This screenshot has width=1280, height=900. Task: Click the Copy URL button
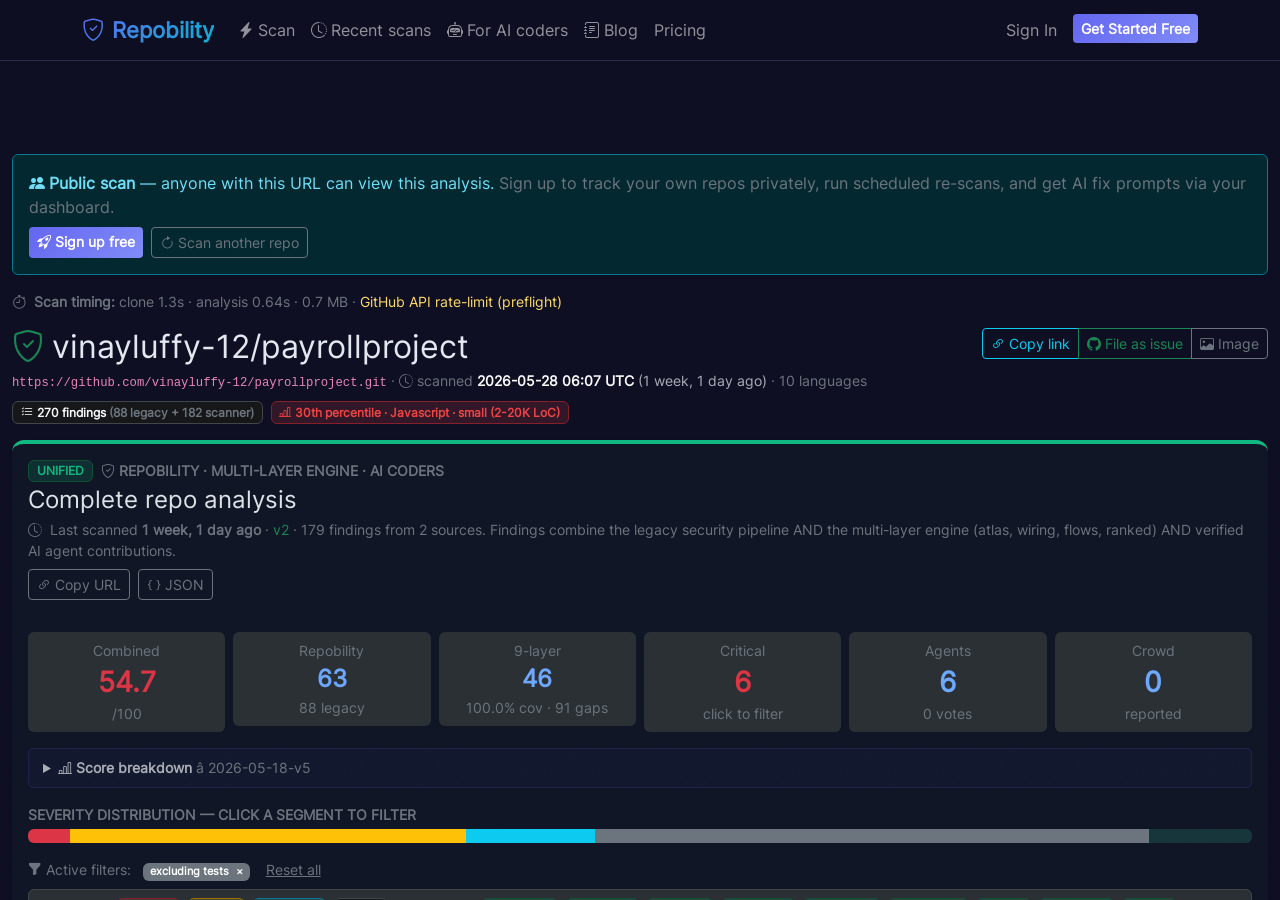(x=79, y=585)
